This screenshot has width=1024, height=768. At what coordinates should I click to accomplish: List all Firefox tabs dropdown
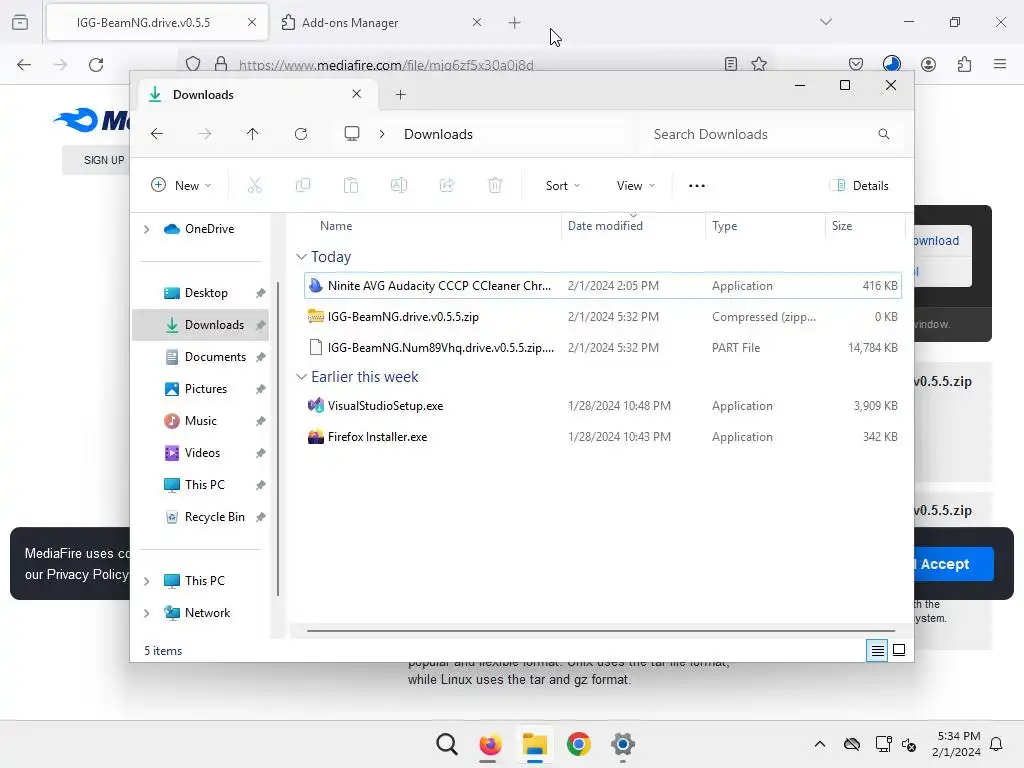click(x=825, y=22)
